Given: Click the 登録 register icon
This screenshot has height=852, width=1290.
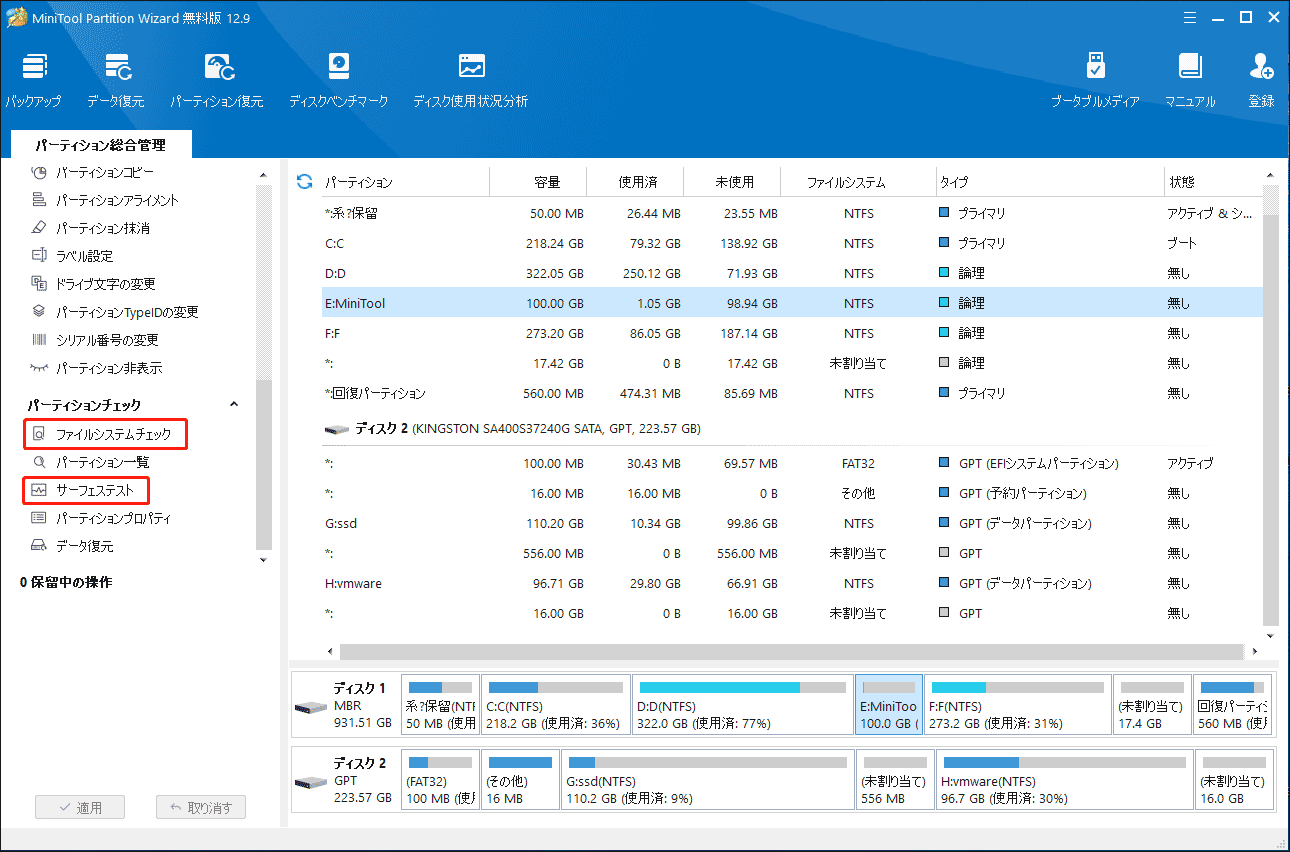Looking at the screenshot, I should coord(1261,80).
